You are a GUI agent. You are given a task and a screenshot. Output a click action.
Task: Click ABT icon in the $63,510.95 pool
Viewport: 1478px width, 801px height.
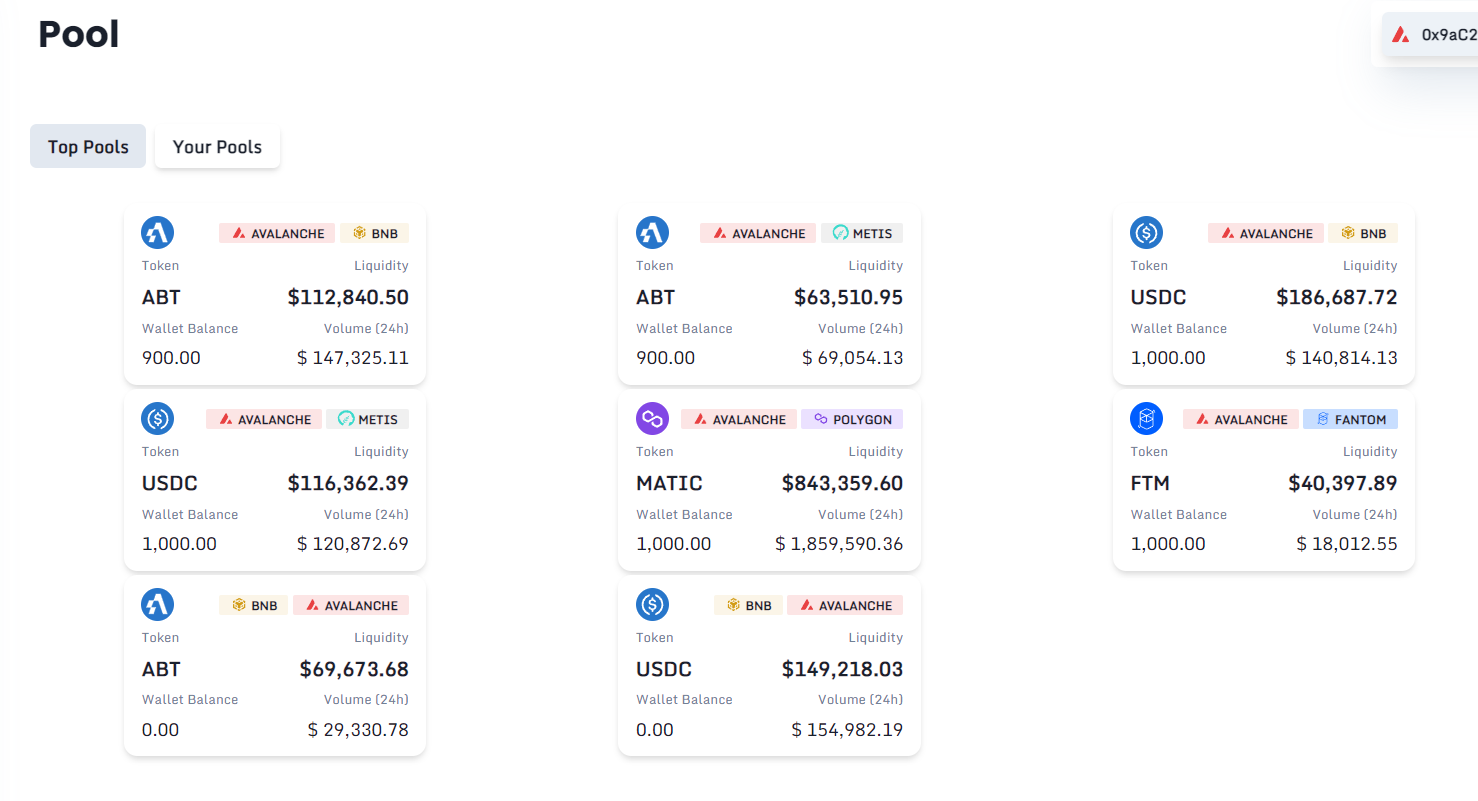tap(652, 233)
